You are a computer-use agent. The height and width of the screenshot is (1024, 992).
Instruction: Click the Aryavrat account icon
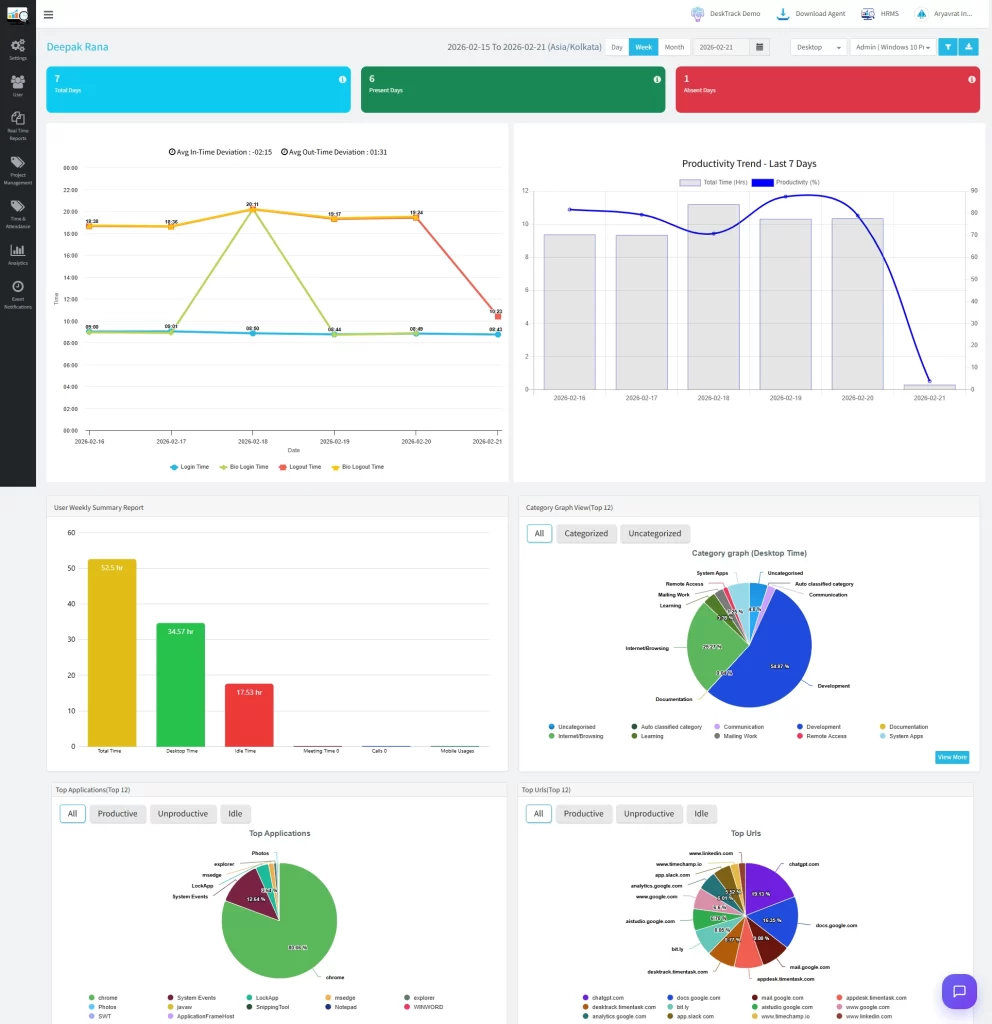[x=921, y=14]
